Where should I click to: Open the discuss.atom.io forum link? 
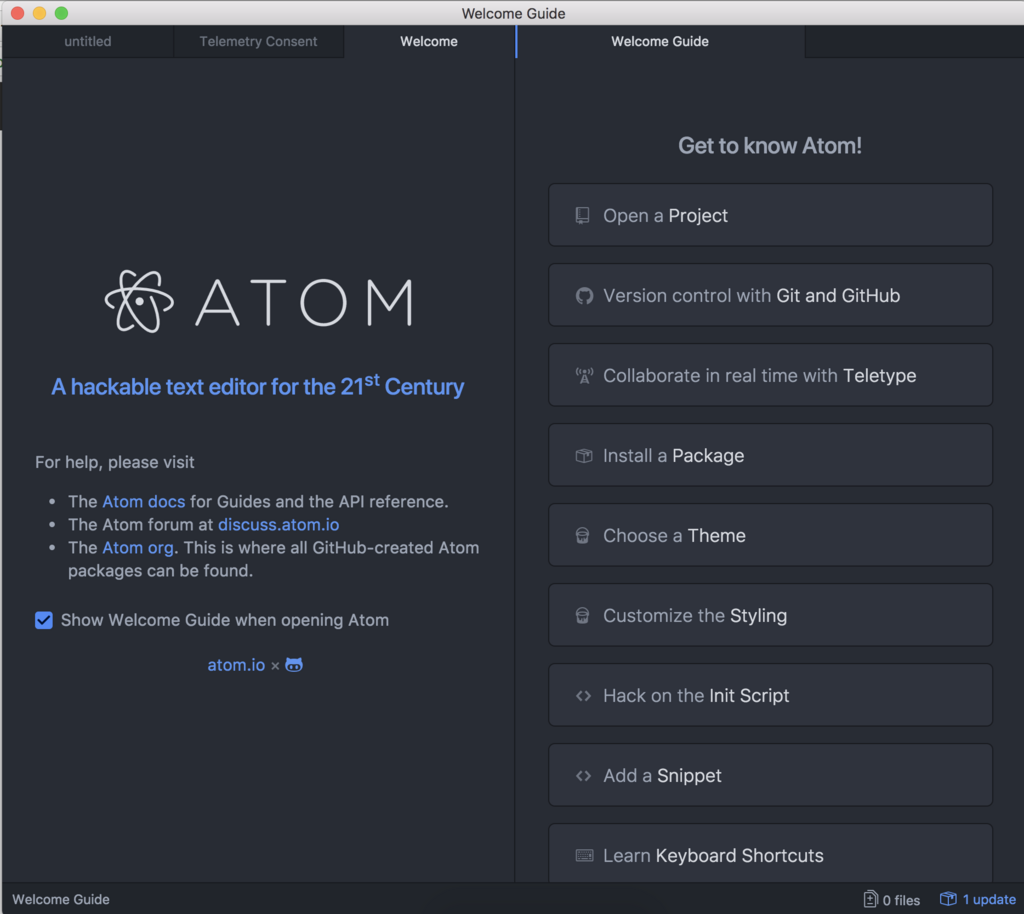point(279,525)
